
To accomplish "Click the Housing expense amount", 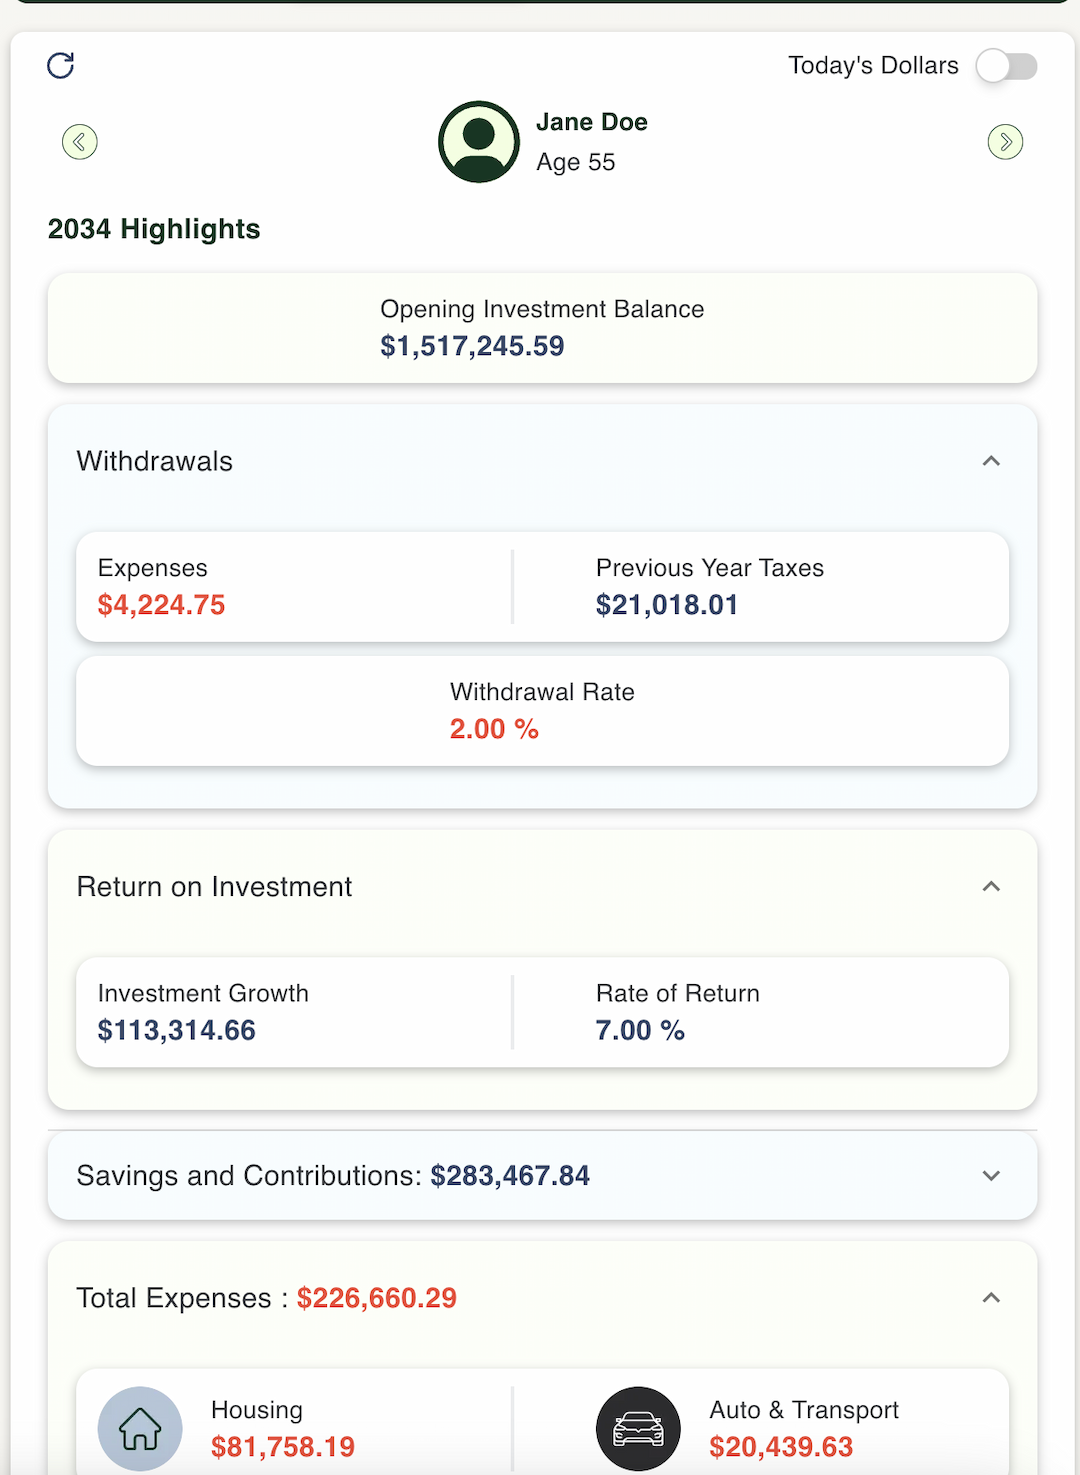I will pyautogui.click(x=283, y=1447).
